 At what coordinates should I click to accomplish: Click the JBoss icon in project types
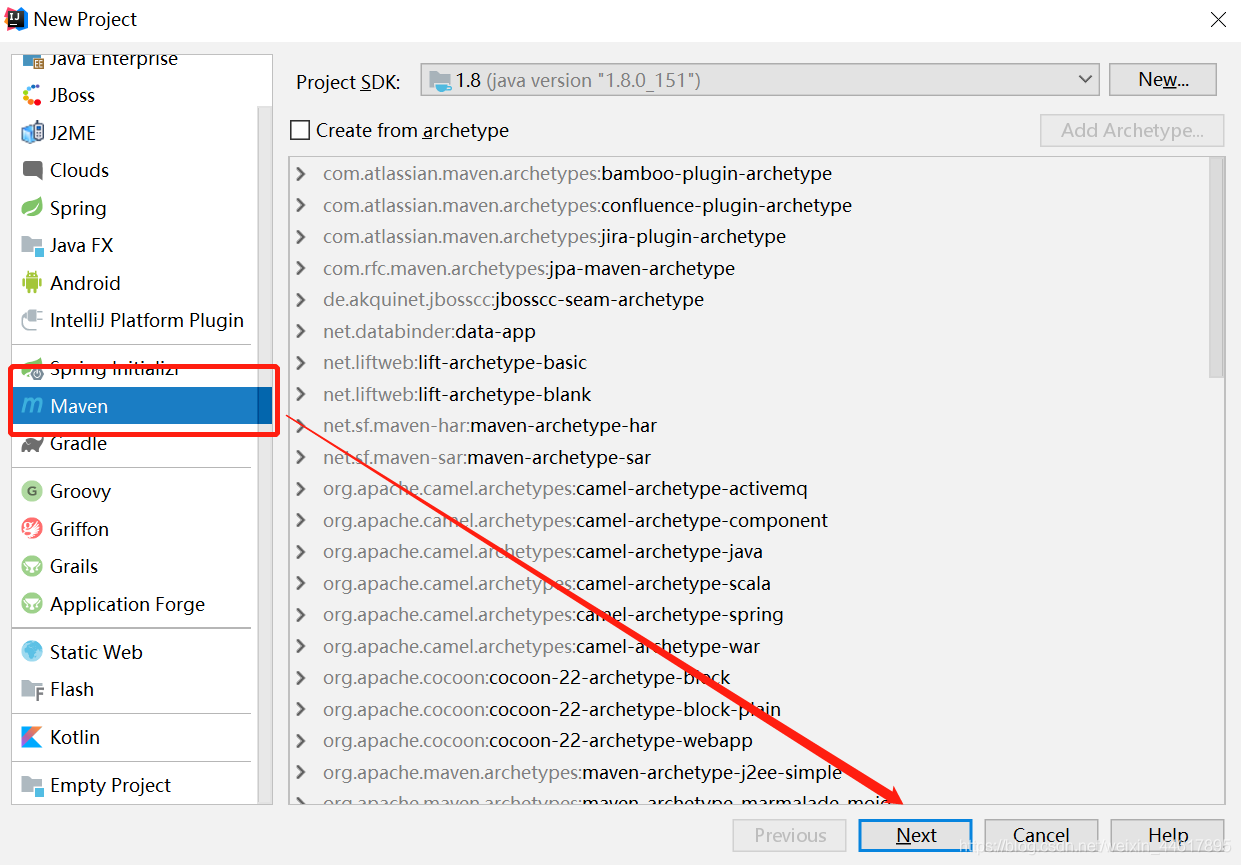click(33, 96)
